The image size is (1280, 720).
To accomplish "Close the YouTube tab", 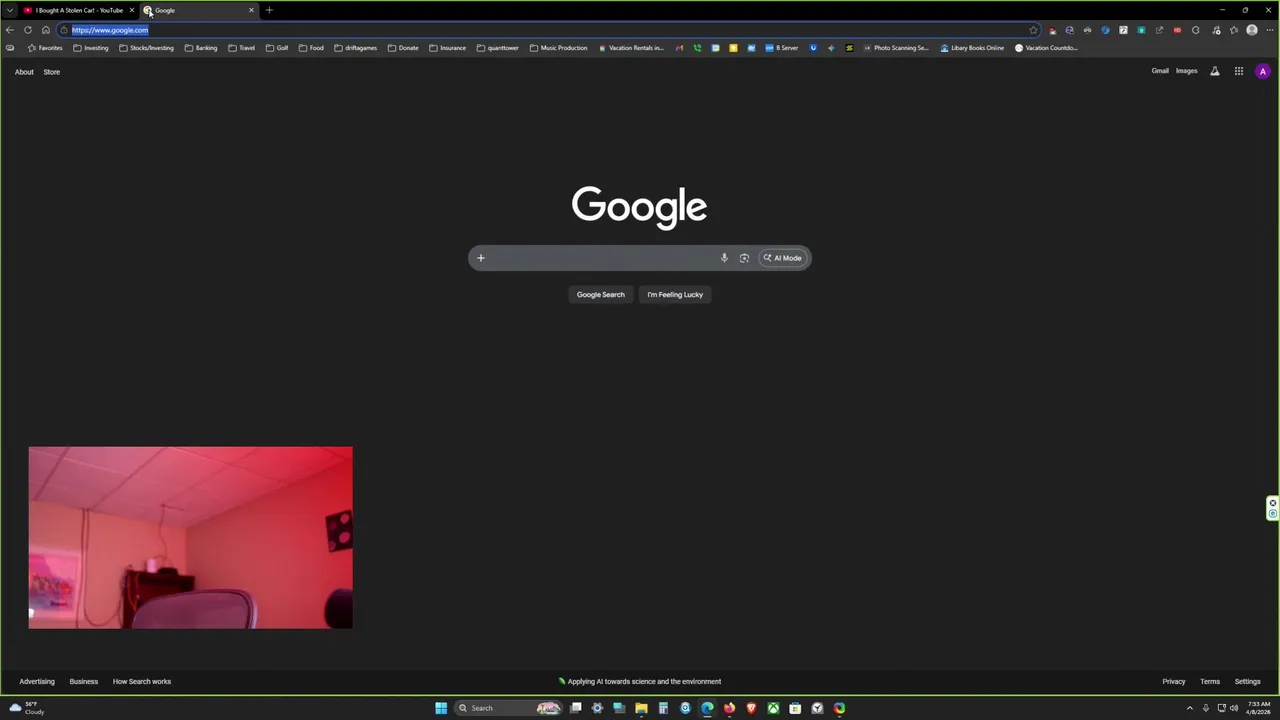I will pos(131,10).
